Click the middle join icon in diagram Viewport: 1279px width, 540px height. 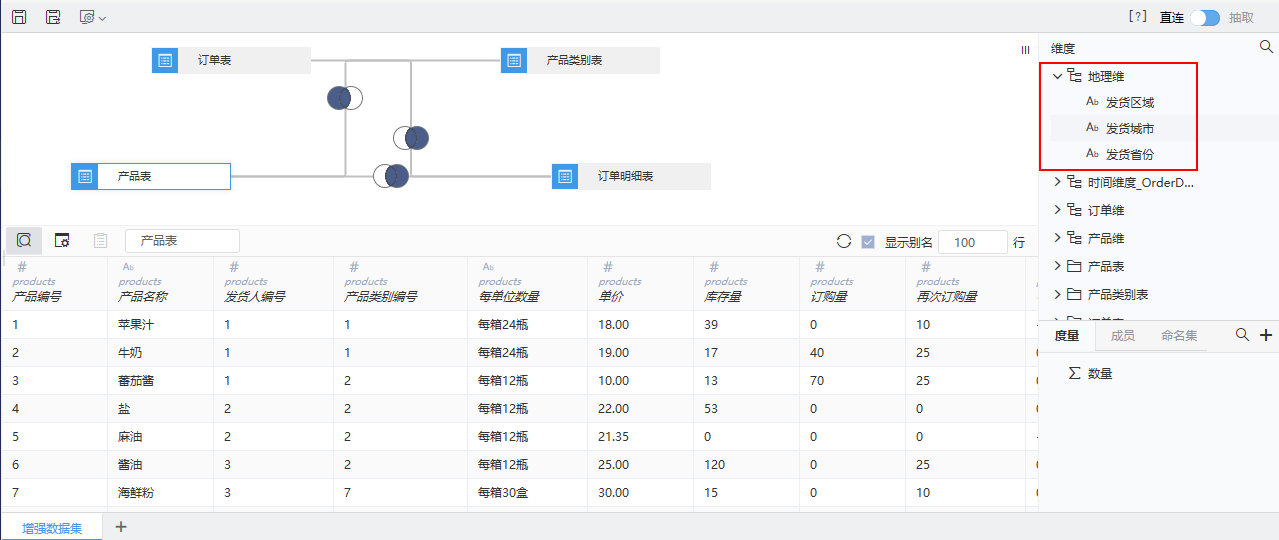[x=411, y=138]
